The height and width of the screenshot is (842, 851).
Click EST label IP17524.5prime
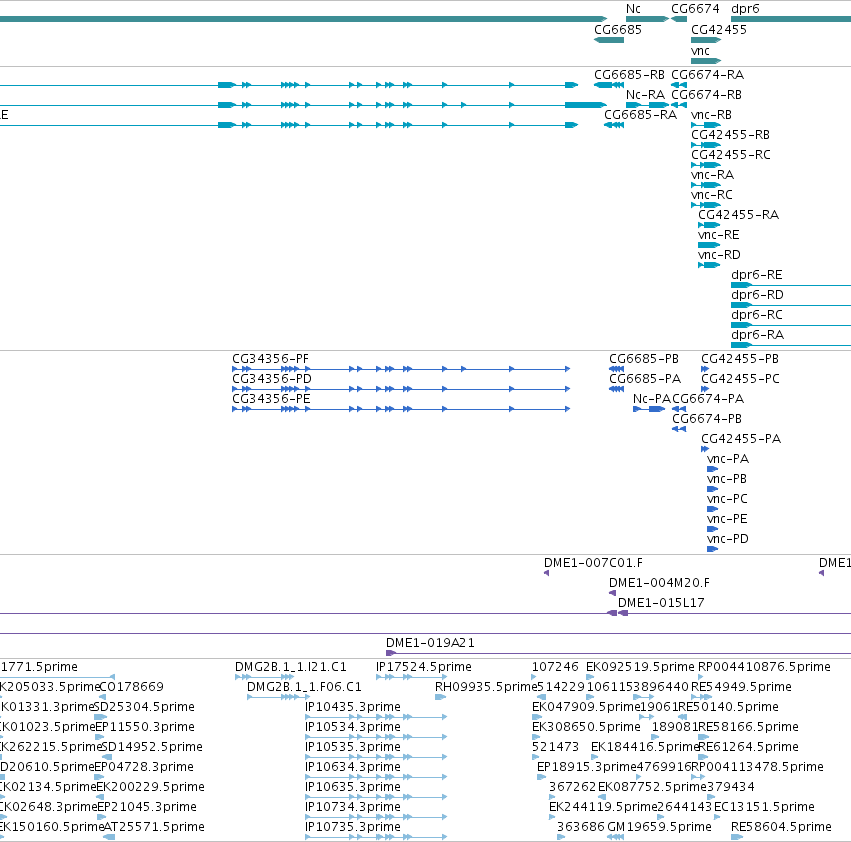click(x=424, y=667)
